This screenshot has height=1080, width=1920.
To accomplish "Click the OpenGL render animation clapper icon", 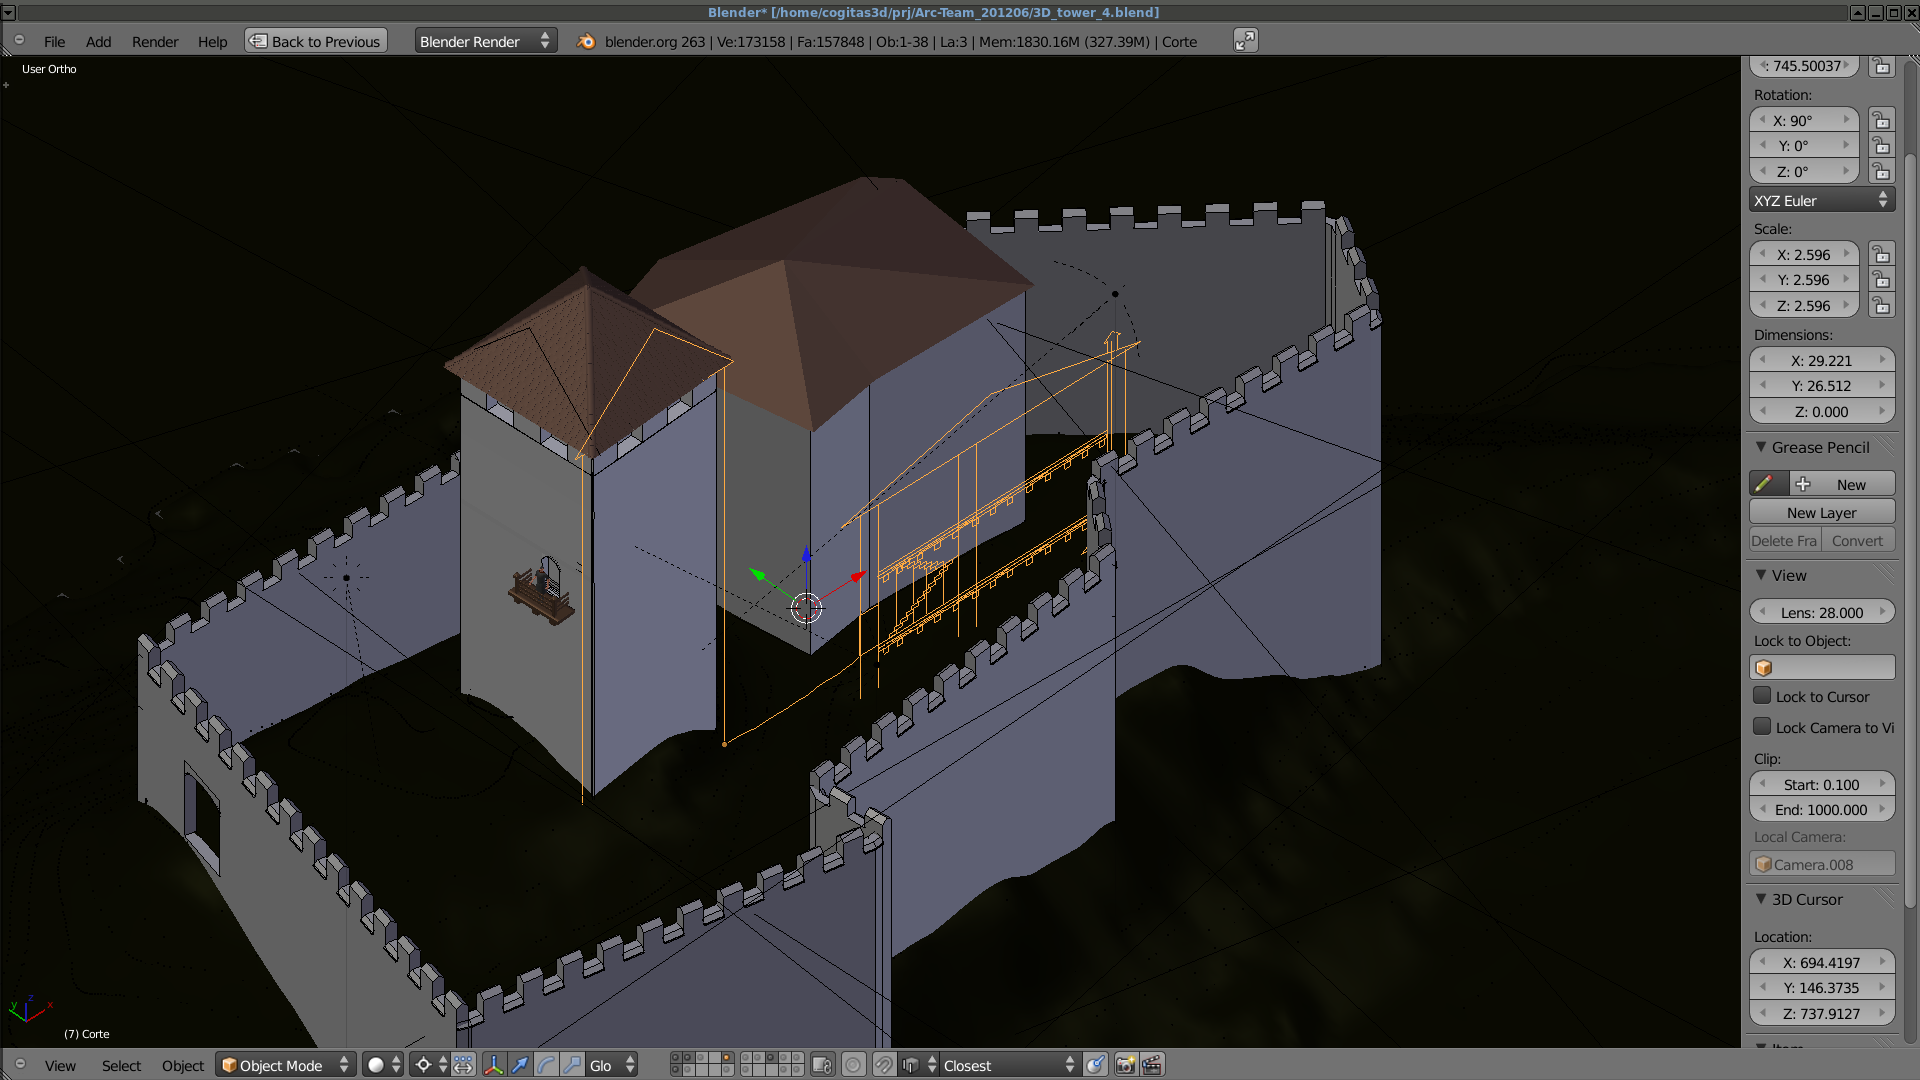I will pos(1152,1065).
